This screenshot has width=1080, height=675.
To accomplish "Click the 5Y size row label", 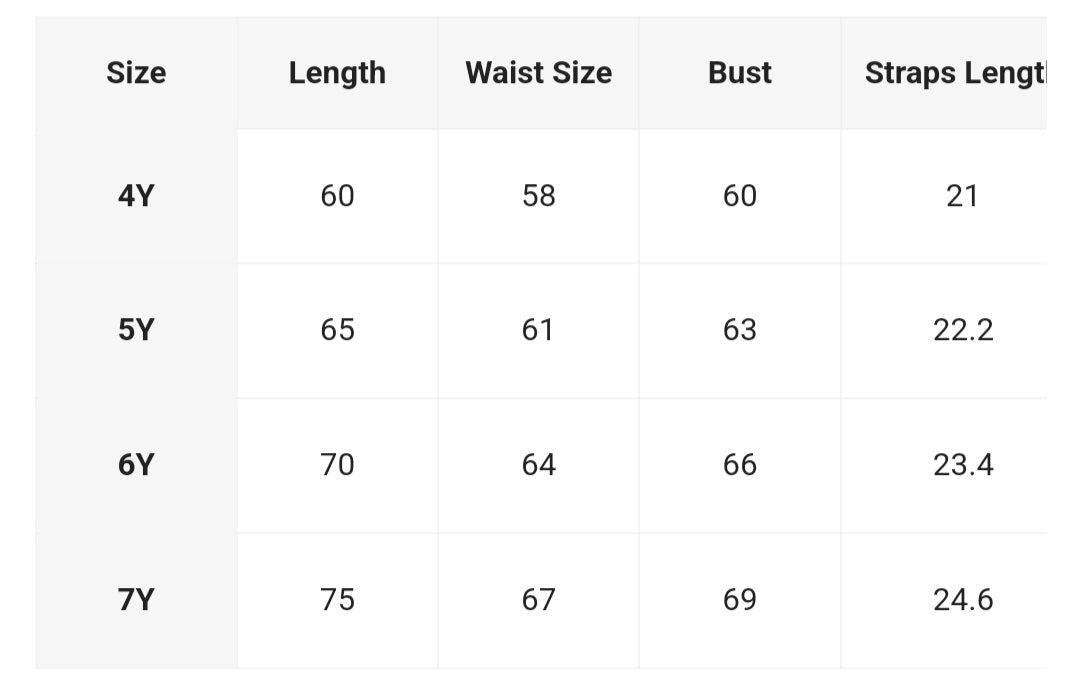I will tap(136, 330).
